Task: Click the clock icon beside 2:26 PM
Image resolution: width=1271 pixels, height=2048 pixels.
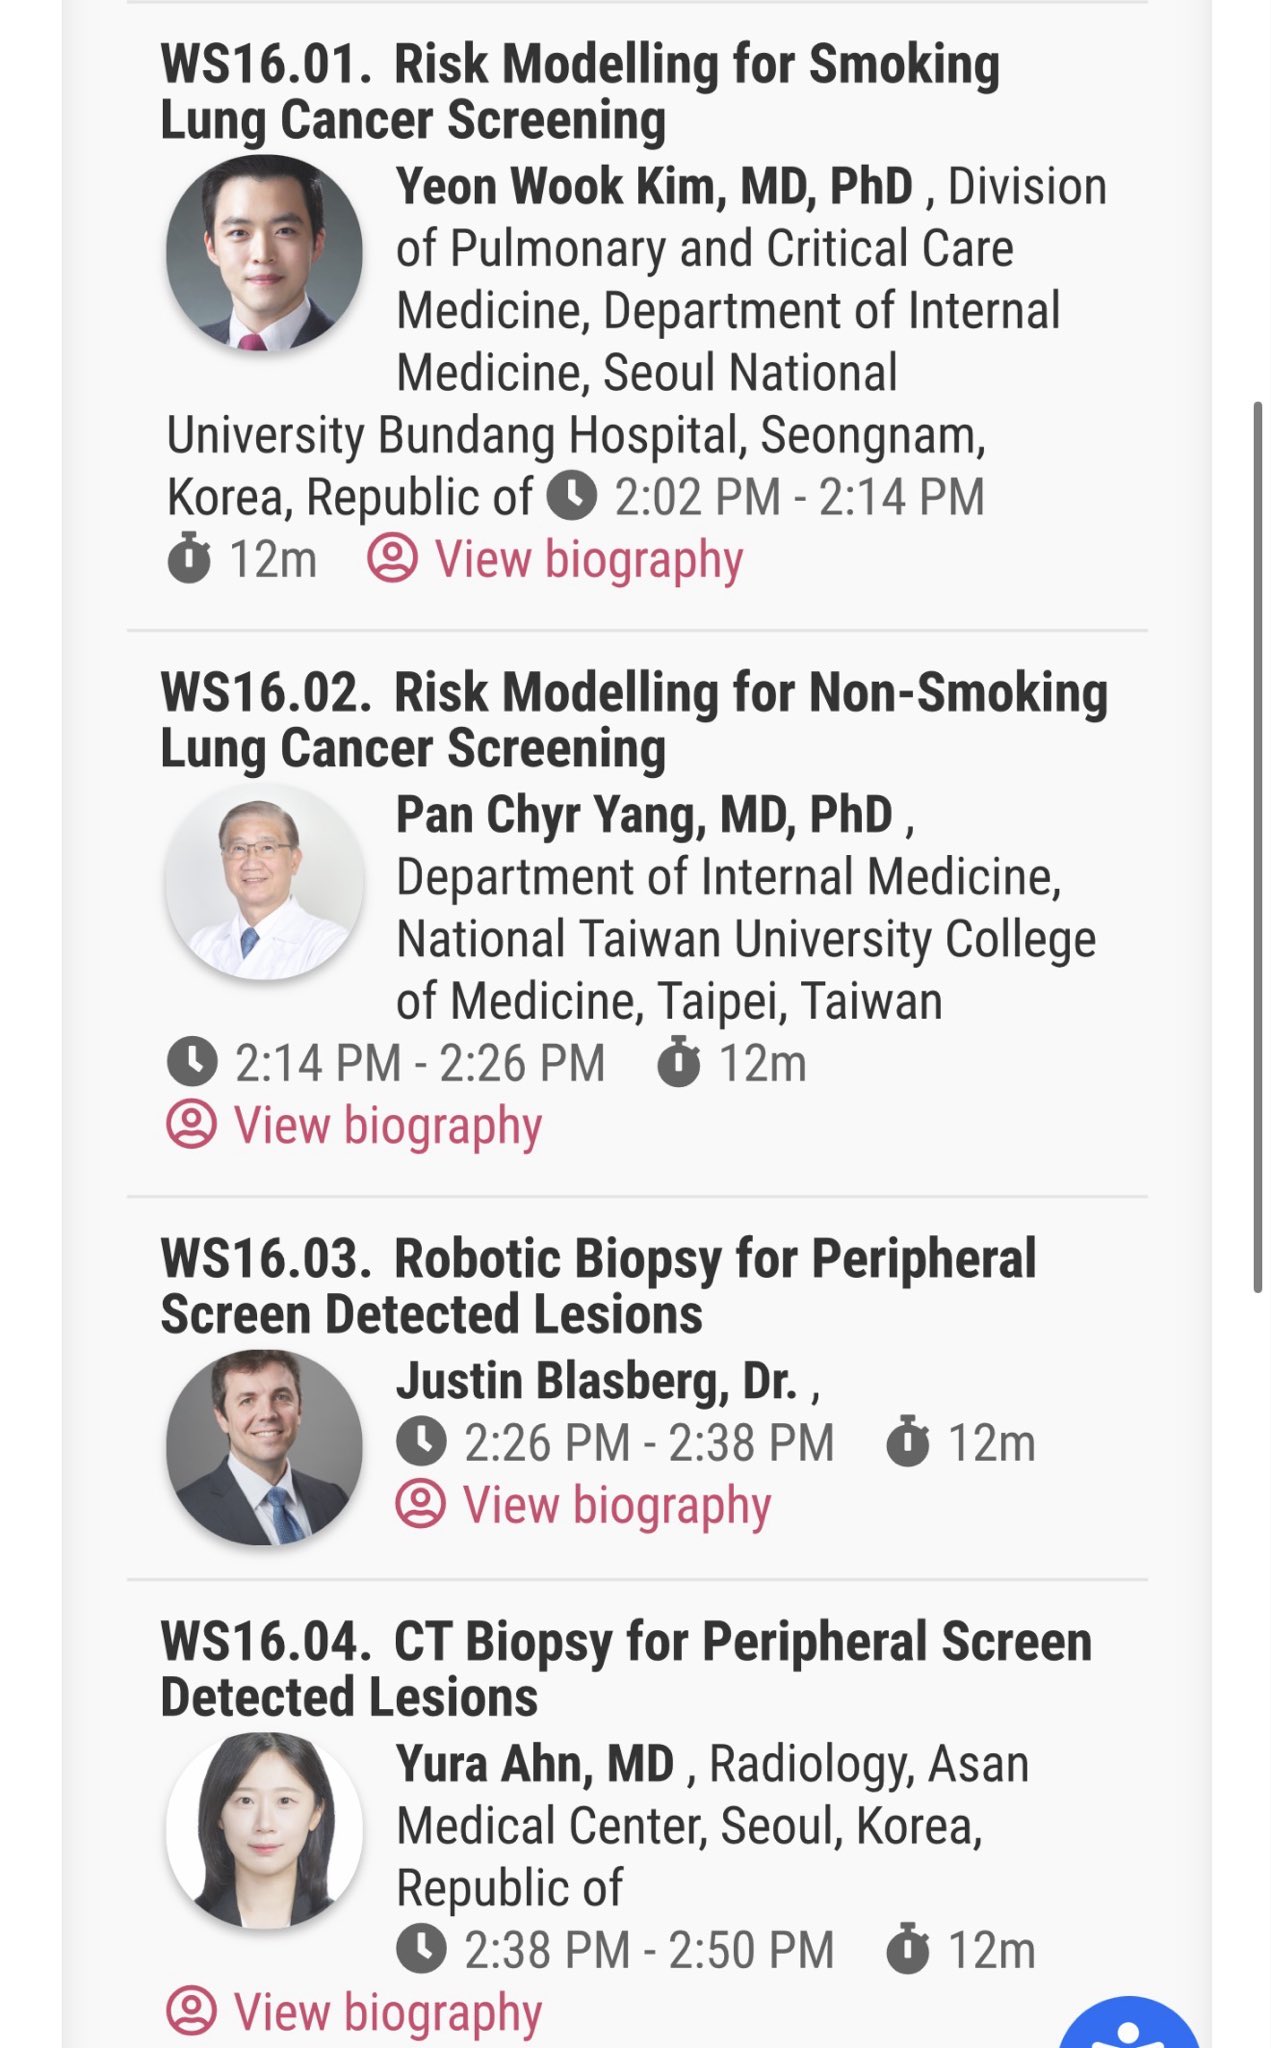Action: [421, 1442]
